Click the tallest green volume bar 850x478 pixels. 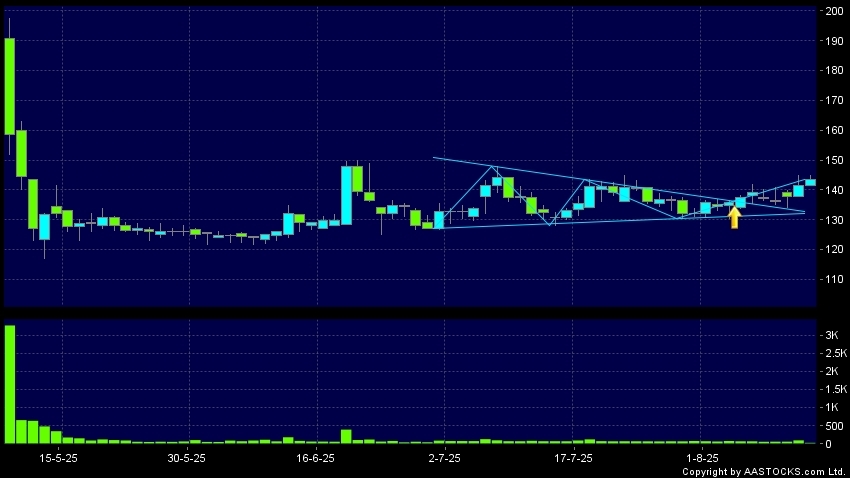[10, 384]
